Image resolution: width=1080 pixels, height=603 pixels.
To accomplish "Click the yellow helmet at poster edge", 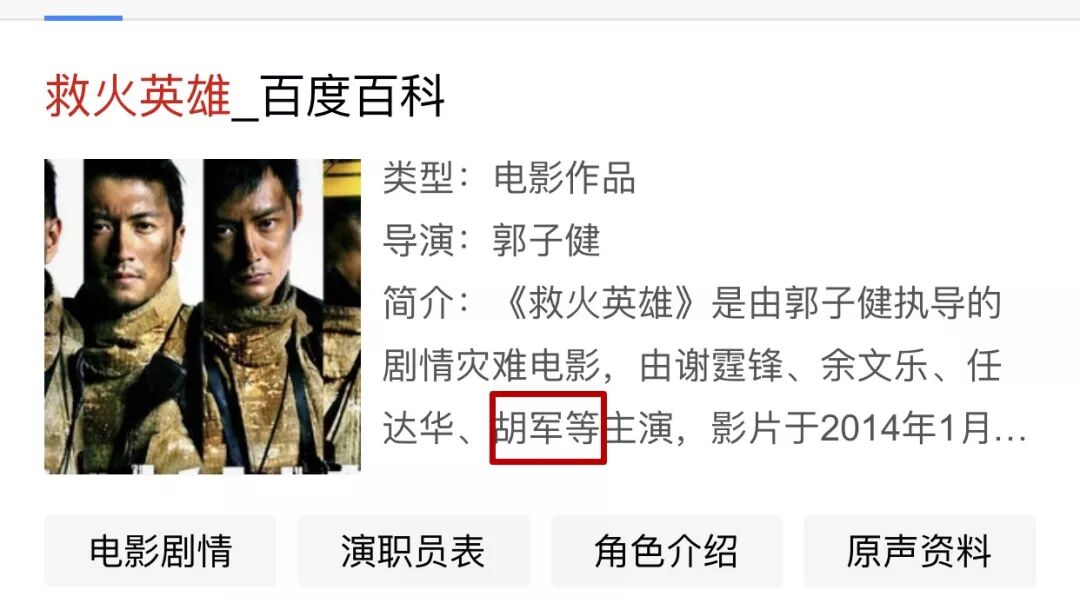I will (x=342, y=177).
